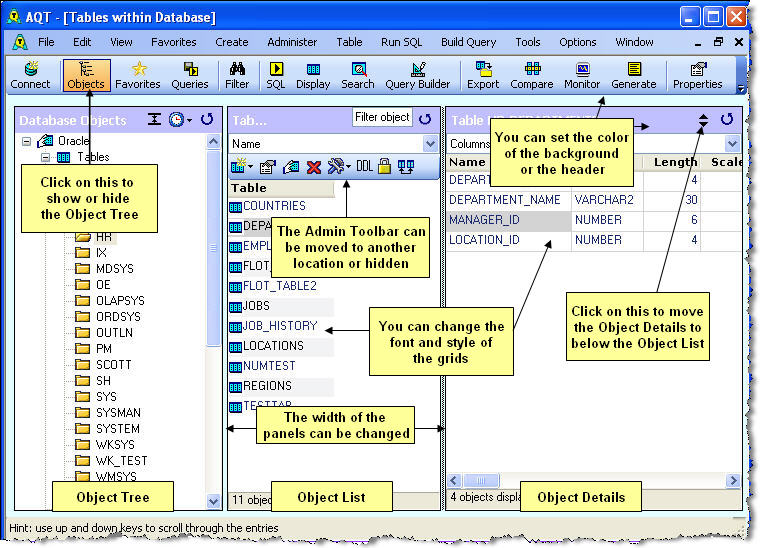Click the red X delete icon
760x548 pixels.
click(x=314, y=168)
